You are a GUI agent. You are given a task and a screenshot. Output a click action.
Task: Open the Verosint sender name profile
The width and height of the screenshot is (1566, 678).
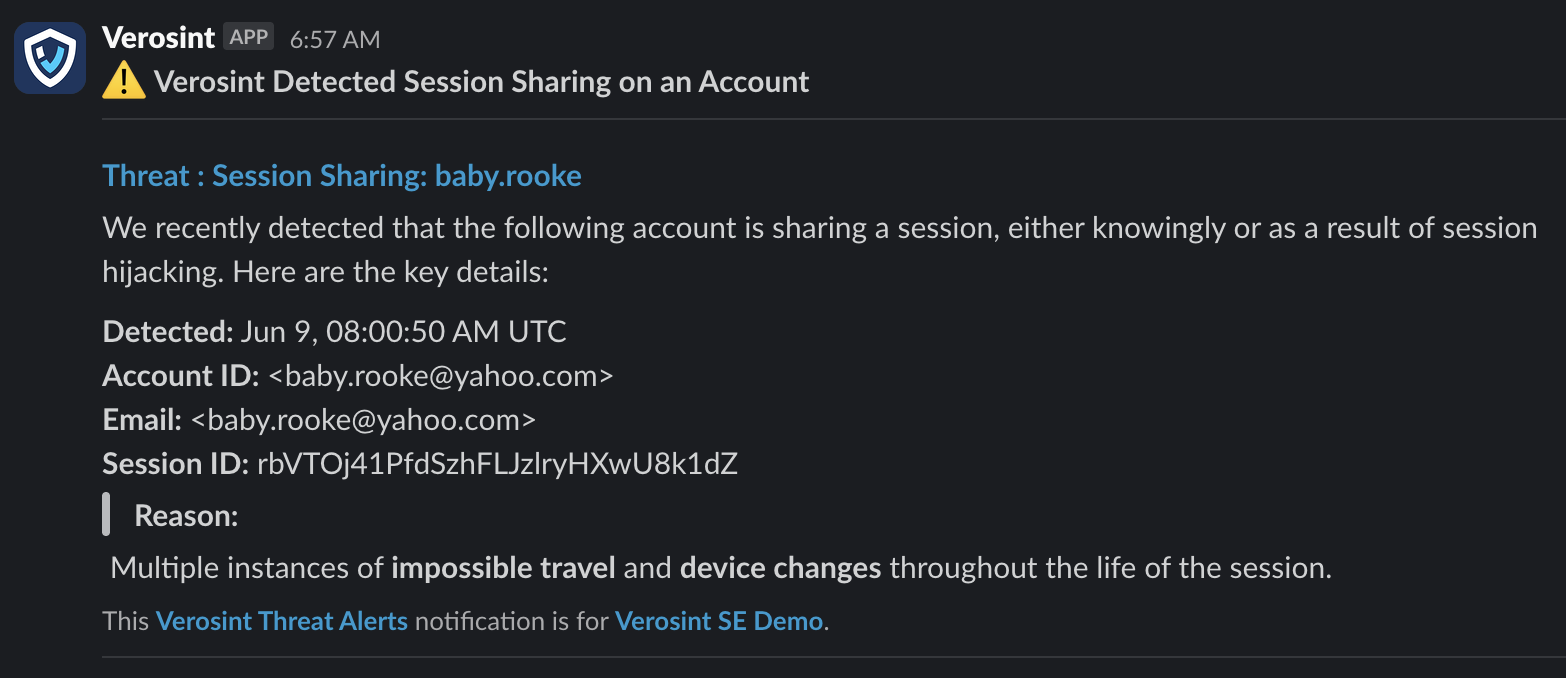point(159,38)
